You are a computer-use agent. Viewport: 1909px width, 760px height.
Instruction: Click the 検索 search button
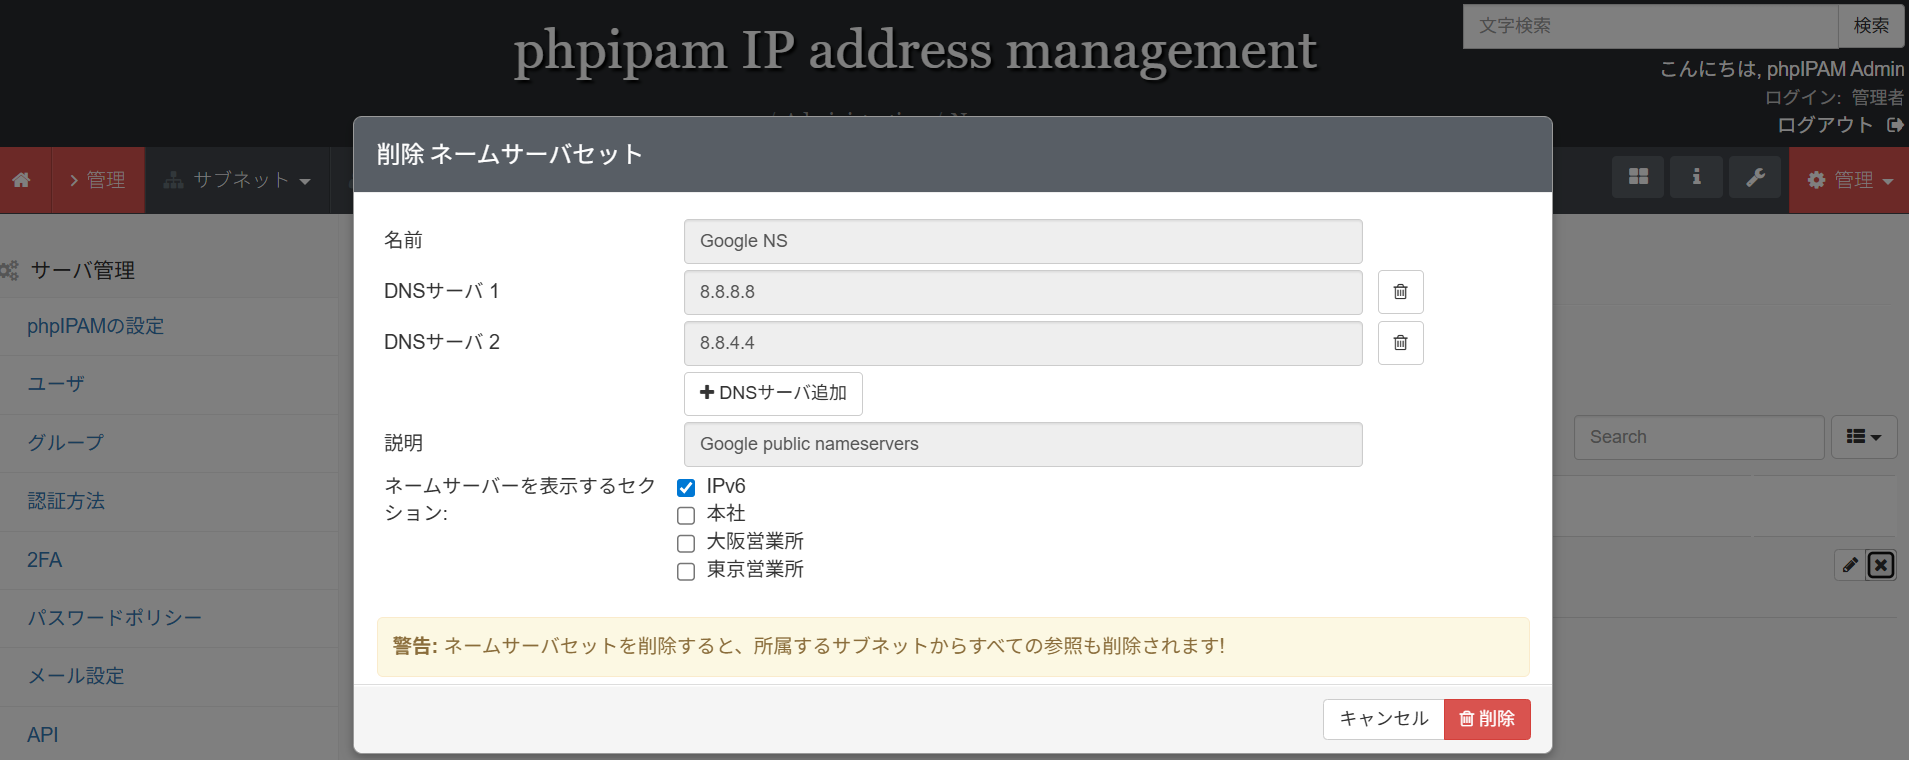pos(1871,26)
